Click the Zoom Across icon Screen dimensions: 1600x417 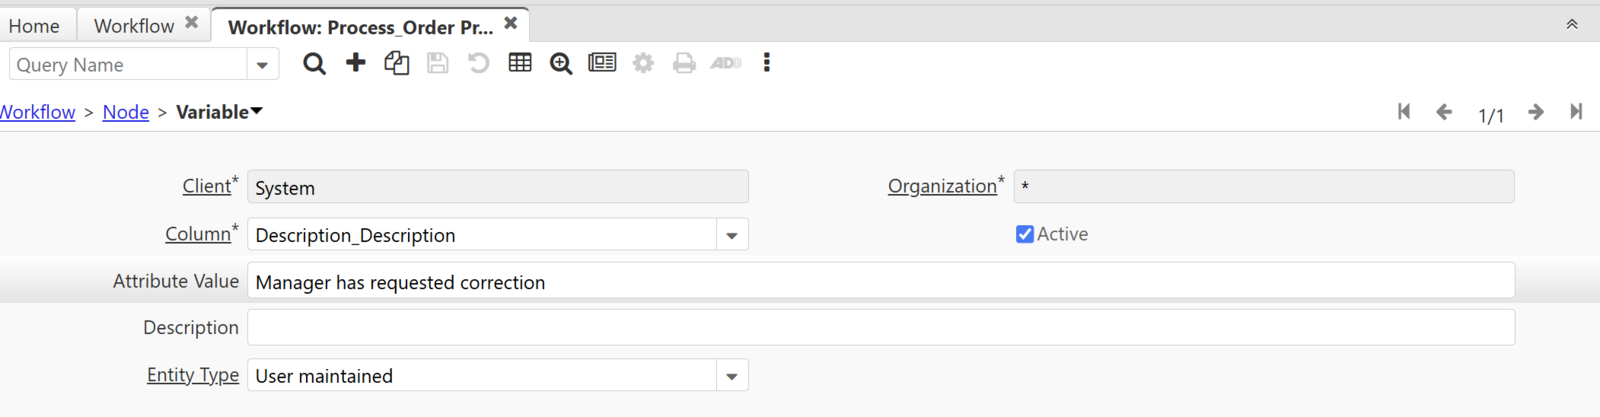[561, 64]
